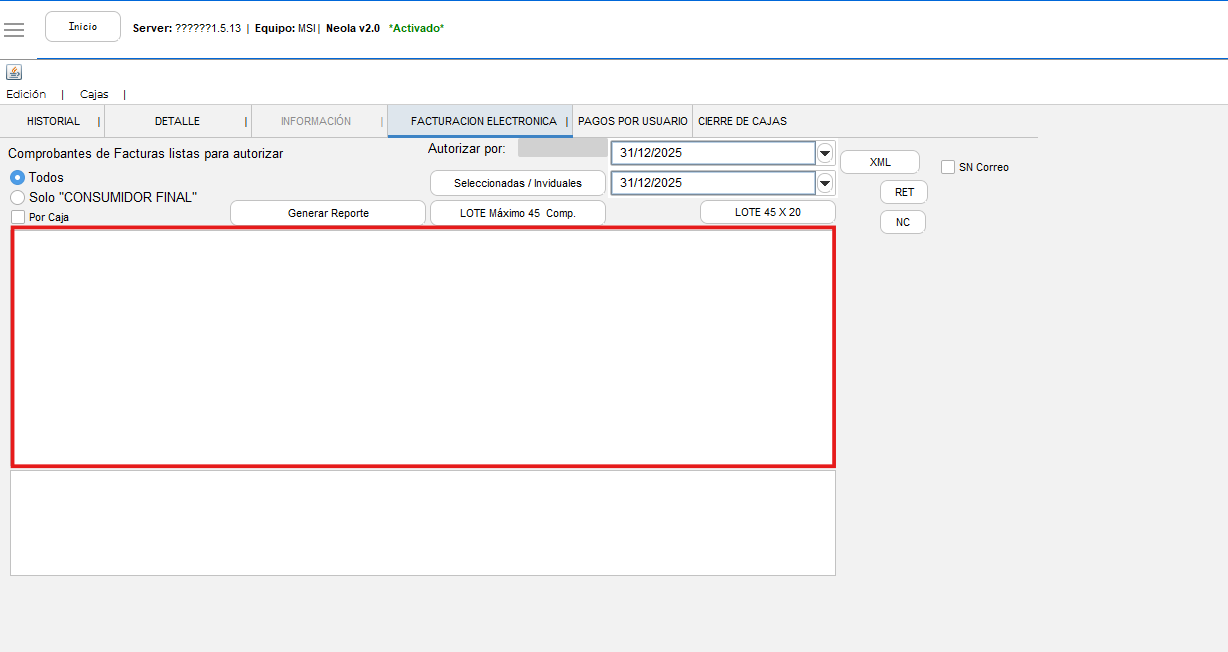The height and width of the screenshot is (652, 1228).
Task: Go to the CIERRE DE CAJAS tab
Action: click(742, 121)
